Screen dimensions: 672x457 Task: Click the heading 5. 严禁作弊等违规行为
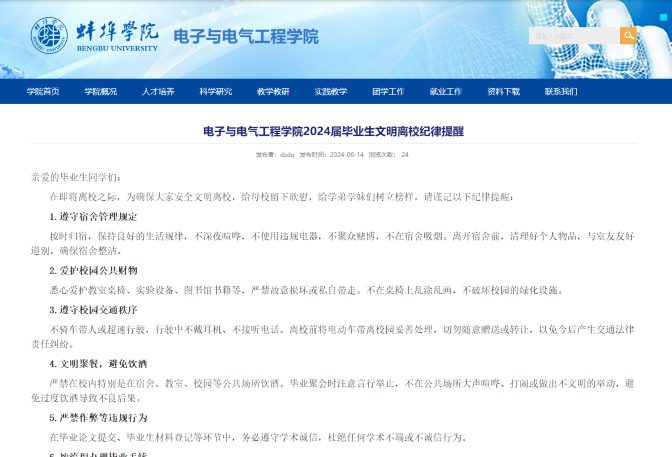98,418
